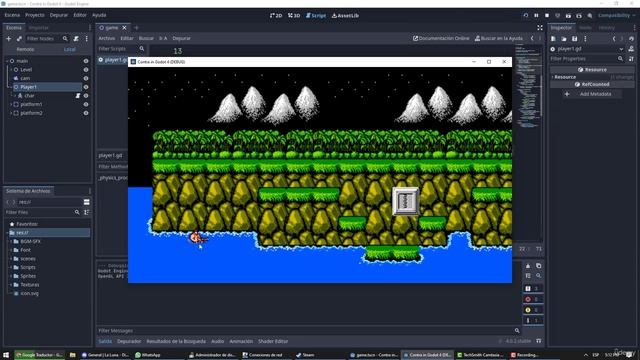640x360 pixels.
Task: Switch to the Script workspace
Action: point(316,16)
